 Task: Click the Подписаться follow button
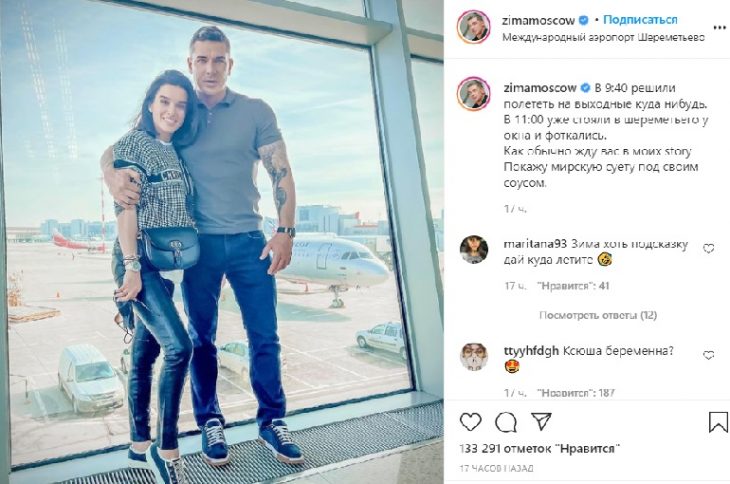coord(640,20)
